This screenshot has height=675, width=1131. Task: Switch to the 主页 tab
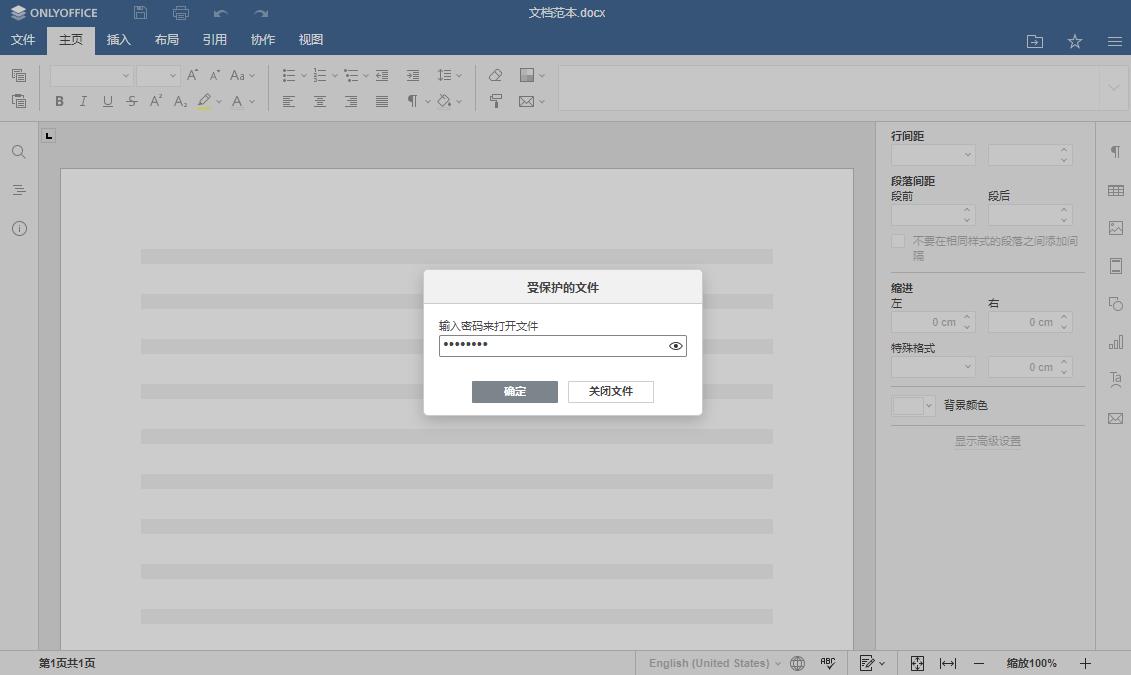click(x=71, y=40)
